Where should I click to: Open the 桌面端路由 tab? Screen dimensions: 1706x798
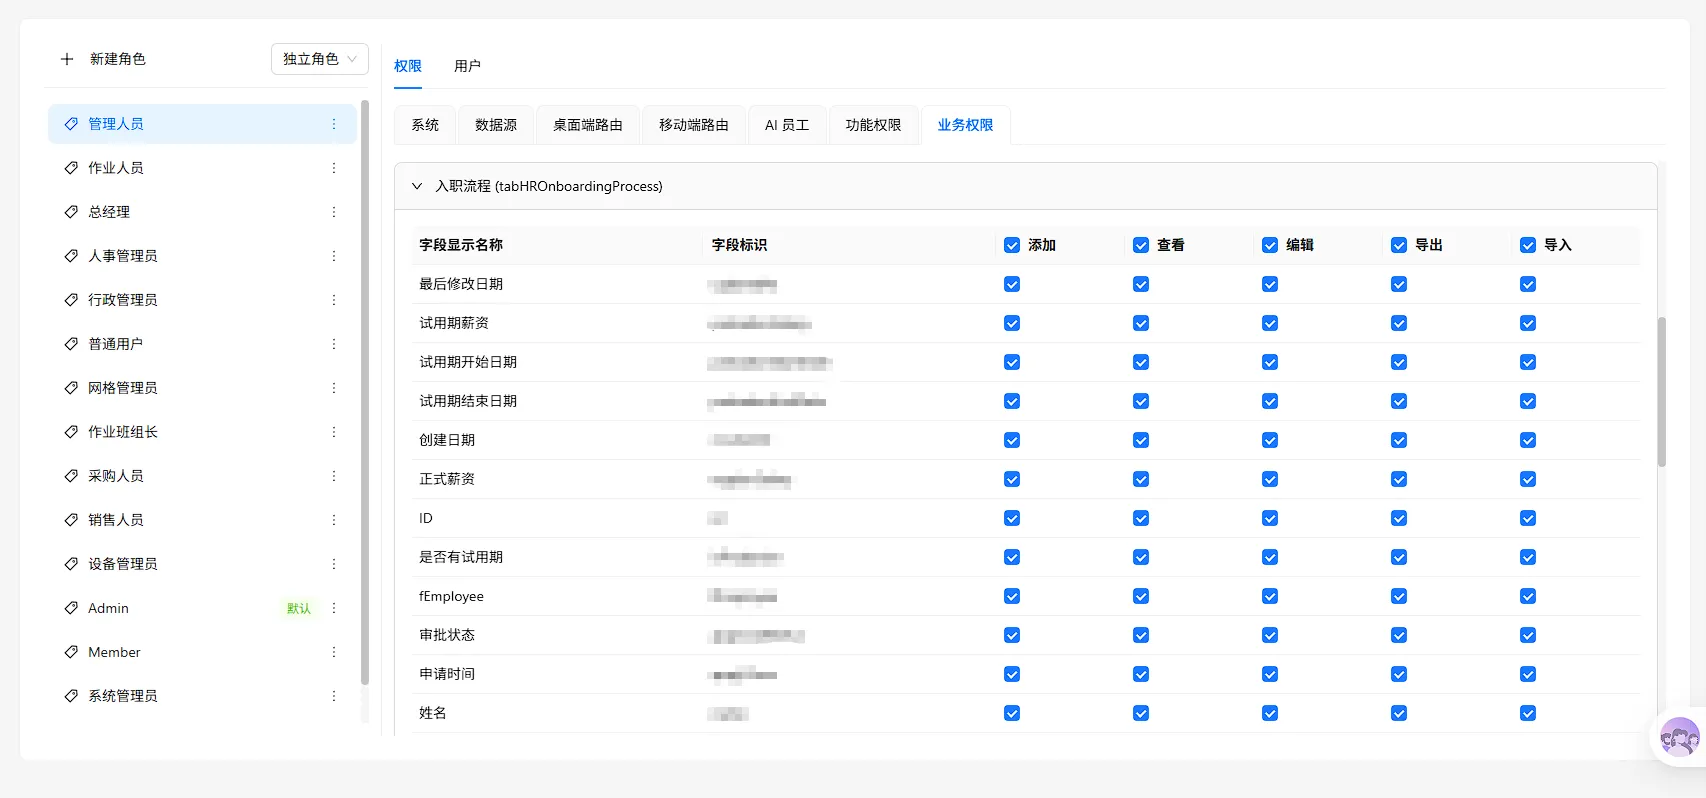pyautogui.click(x=588, y=125)
